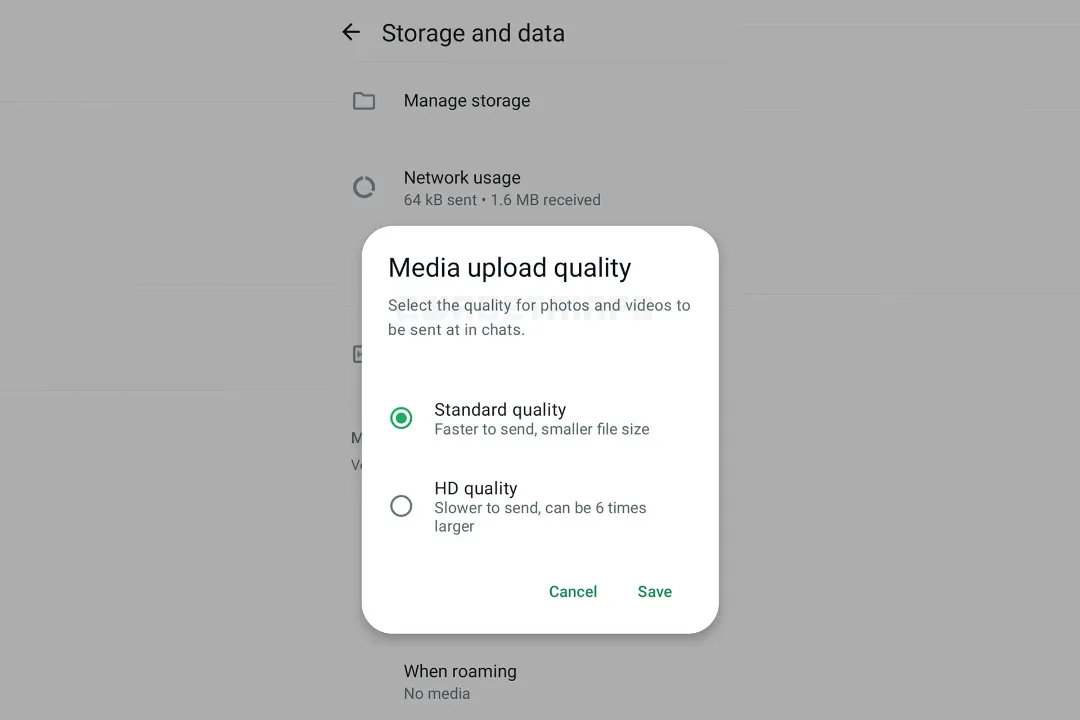The width and height of the screenshot is (1080, 720).
Task: Open the Manage storage entry
Action: pyautogui.click(x=467, y=101)
